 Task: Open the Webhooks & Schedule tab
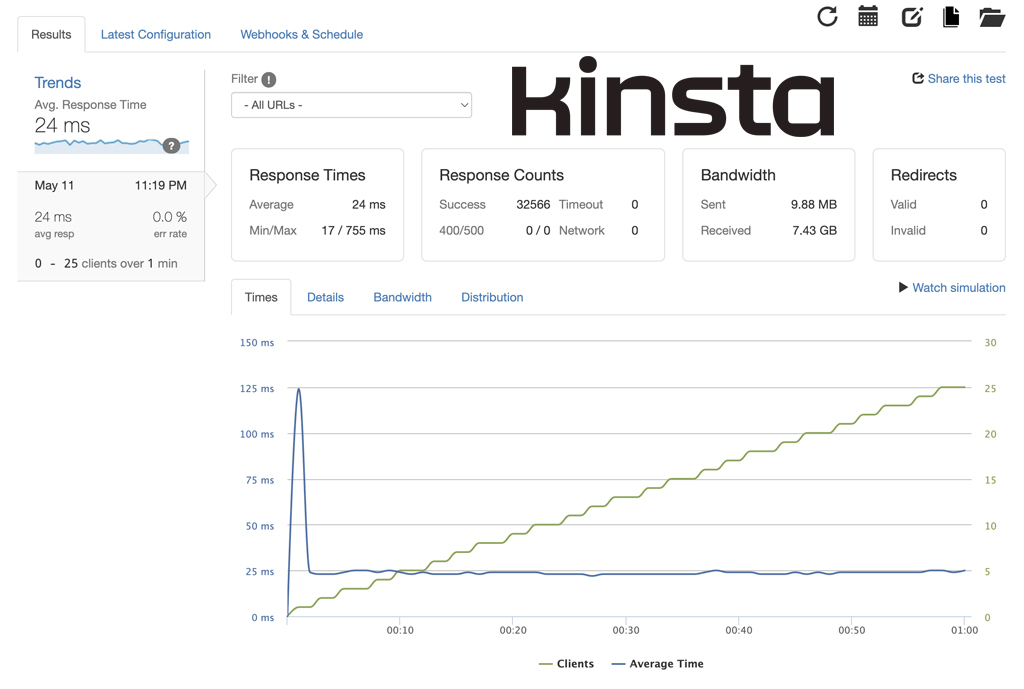(302, 35)
